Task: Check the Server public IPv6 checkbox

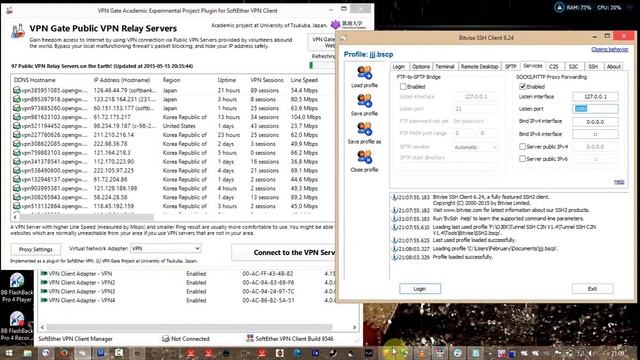Action: [522, 159]
